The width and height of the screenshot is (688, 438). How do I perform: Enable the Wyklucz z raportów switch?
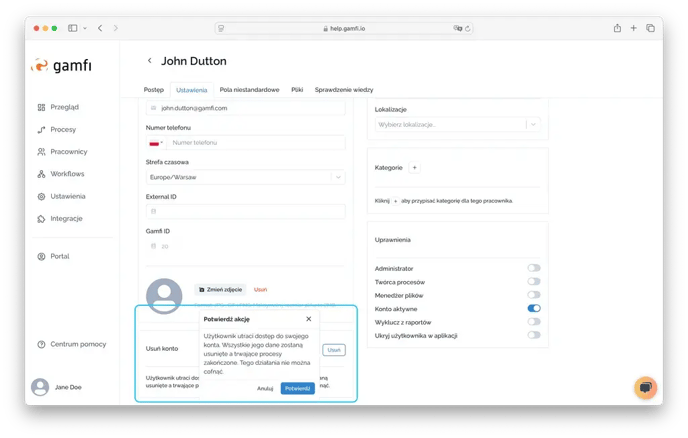click(534, 322)
